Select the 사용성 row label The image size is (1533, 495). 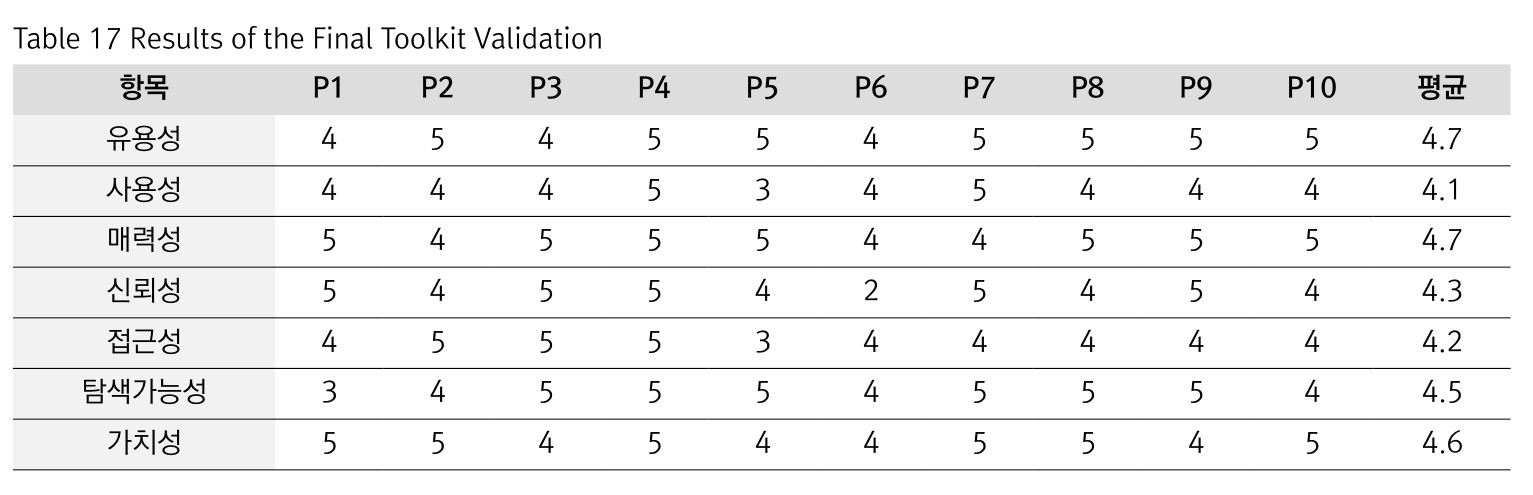coord(144,189)
